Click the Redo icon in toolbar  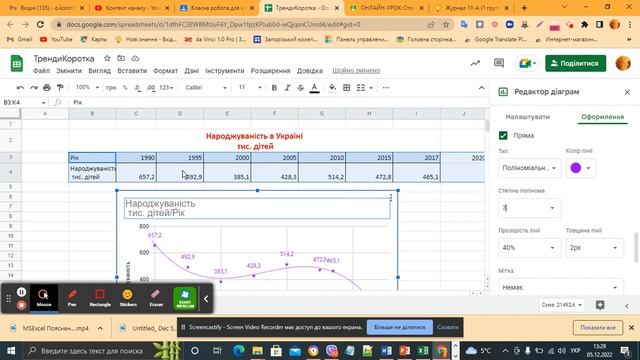point(34,88)
